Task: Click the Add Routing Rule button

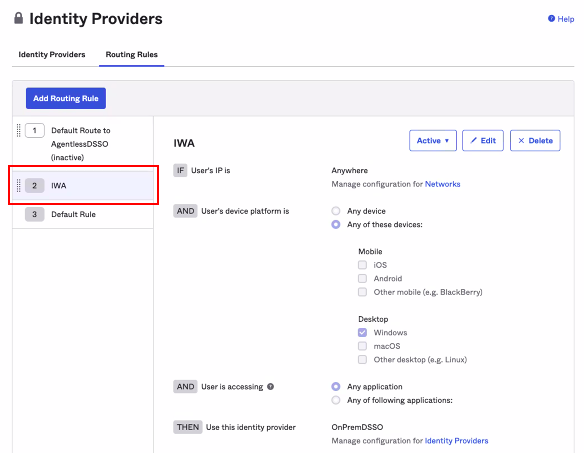Action: 66,98
